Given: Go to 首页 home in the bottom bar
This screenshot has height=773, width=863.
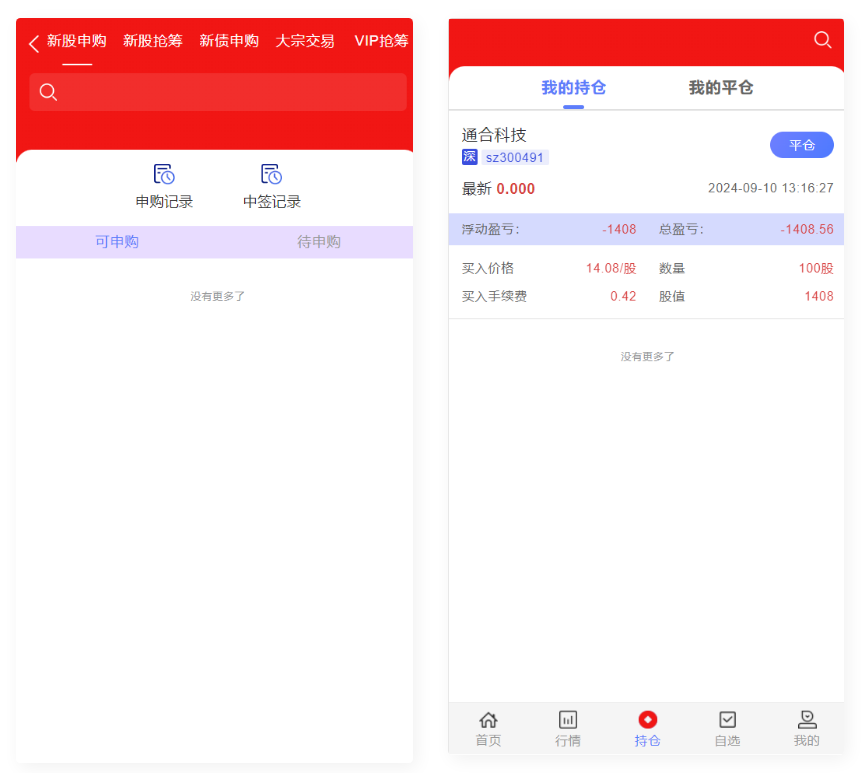Looking at the screenshot, I should (x=488, y=728).
